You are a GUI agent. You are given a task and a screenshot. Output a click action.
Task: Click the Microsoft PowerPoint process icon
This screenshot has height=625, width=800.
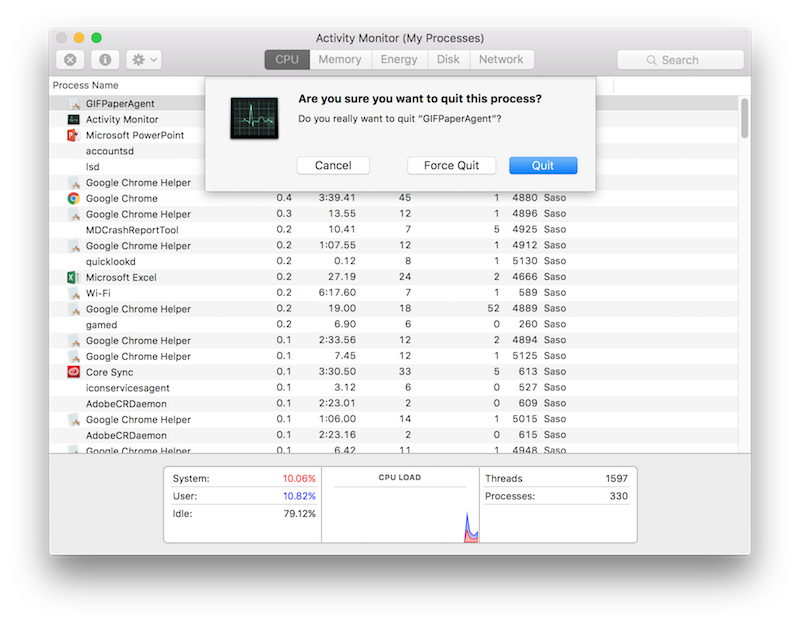click(x=73, y=135)
